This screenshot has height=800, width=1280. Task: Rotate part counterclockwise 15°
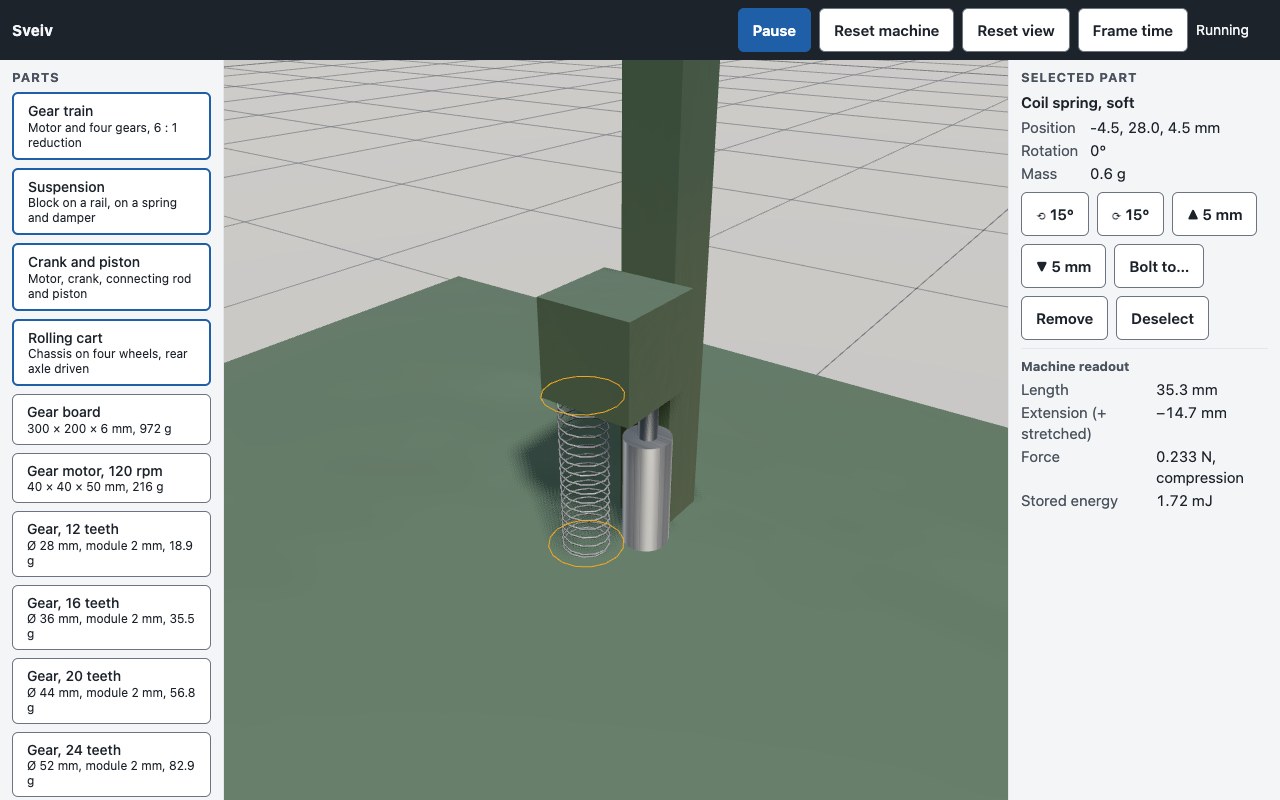tap(1055, 214)
